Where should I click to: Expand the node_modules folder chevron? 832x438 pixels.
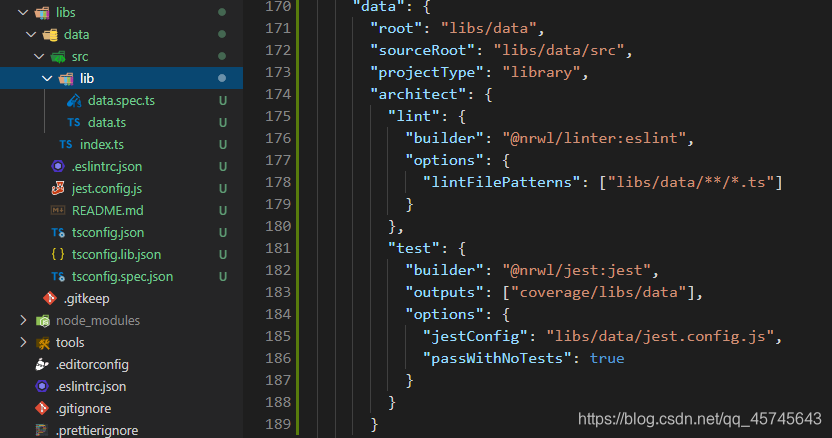tap(23, 320)
